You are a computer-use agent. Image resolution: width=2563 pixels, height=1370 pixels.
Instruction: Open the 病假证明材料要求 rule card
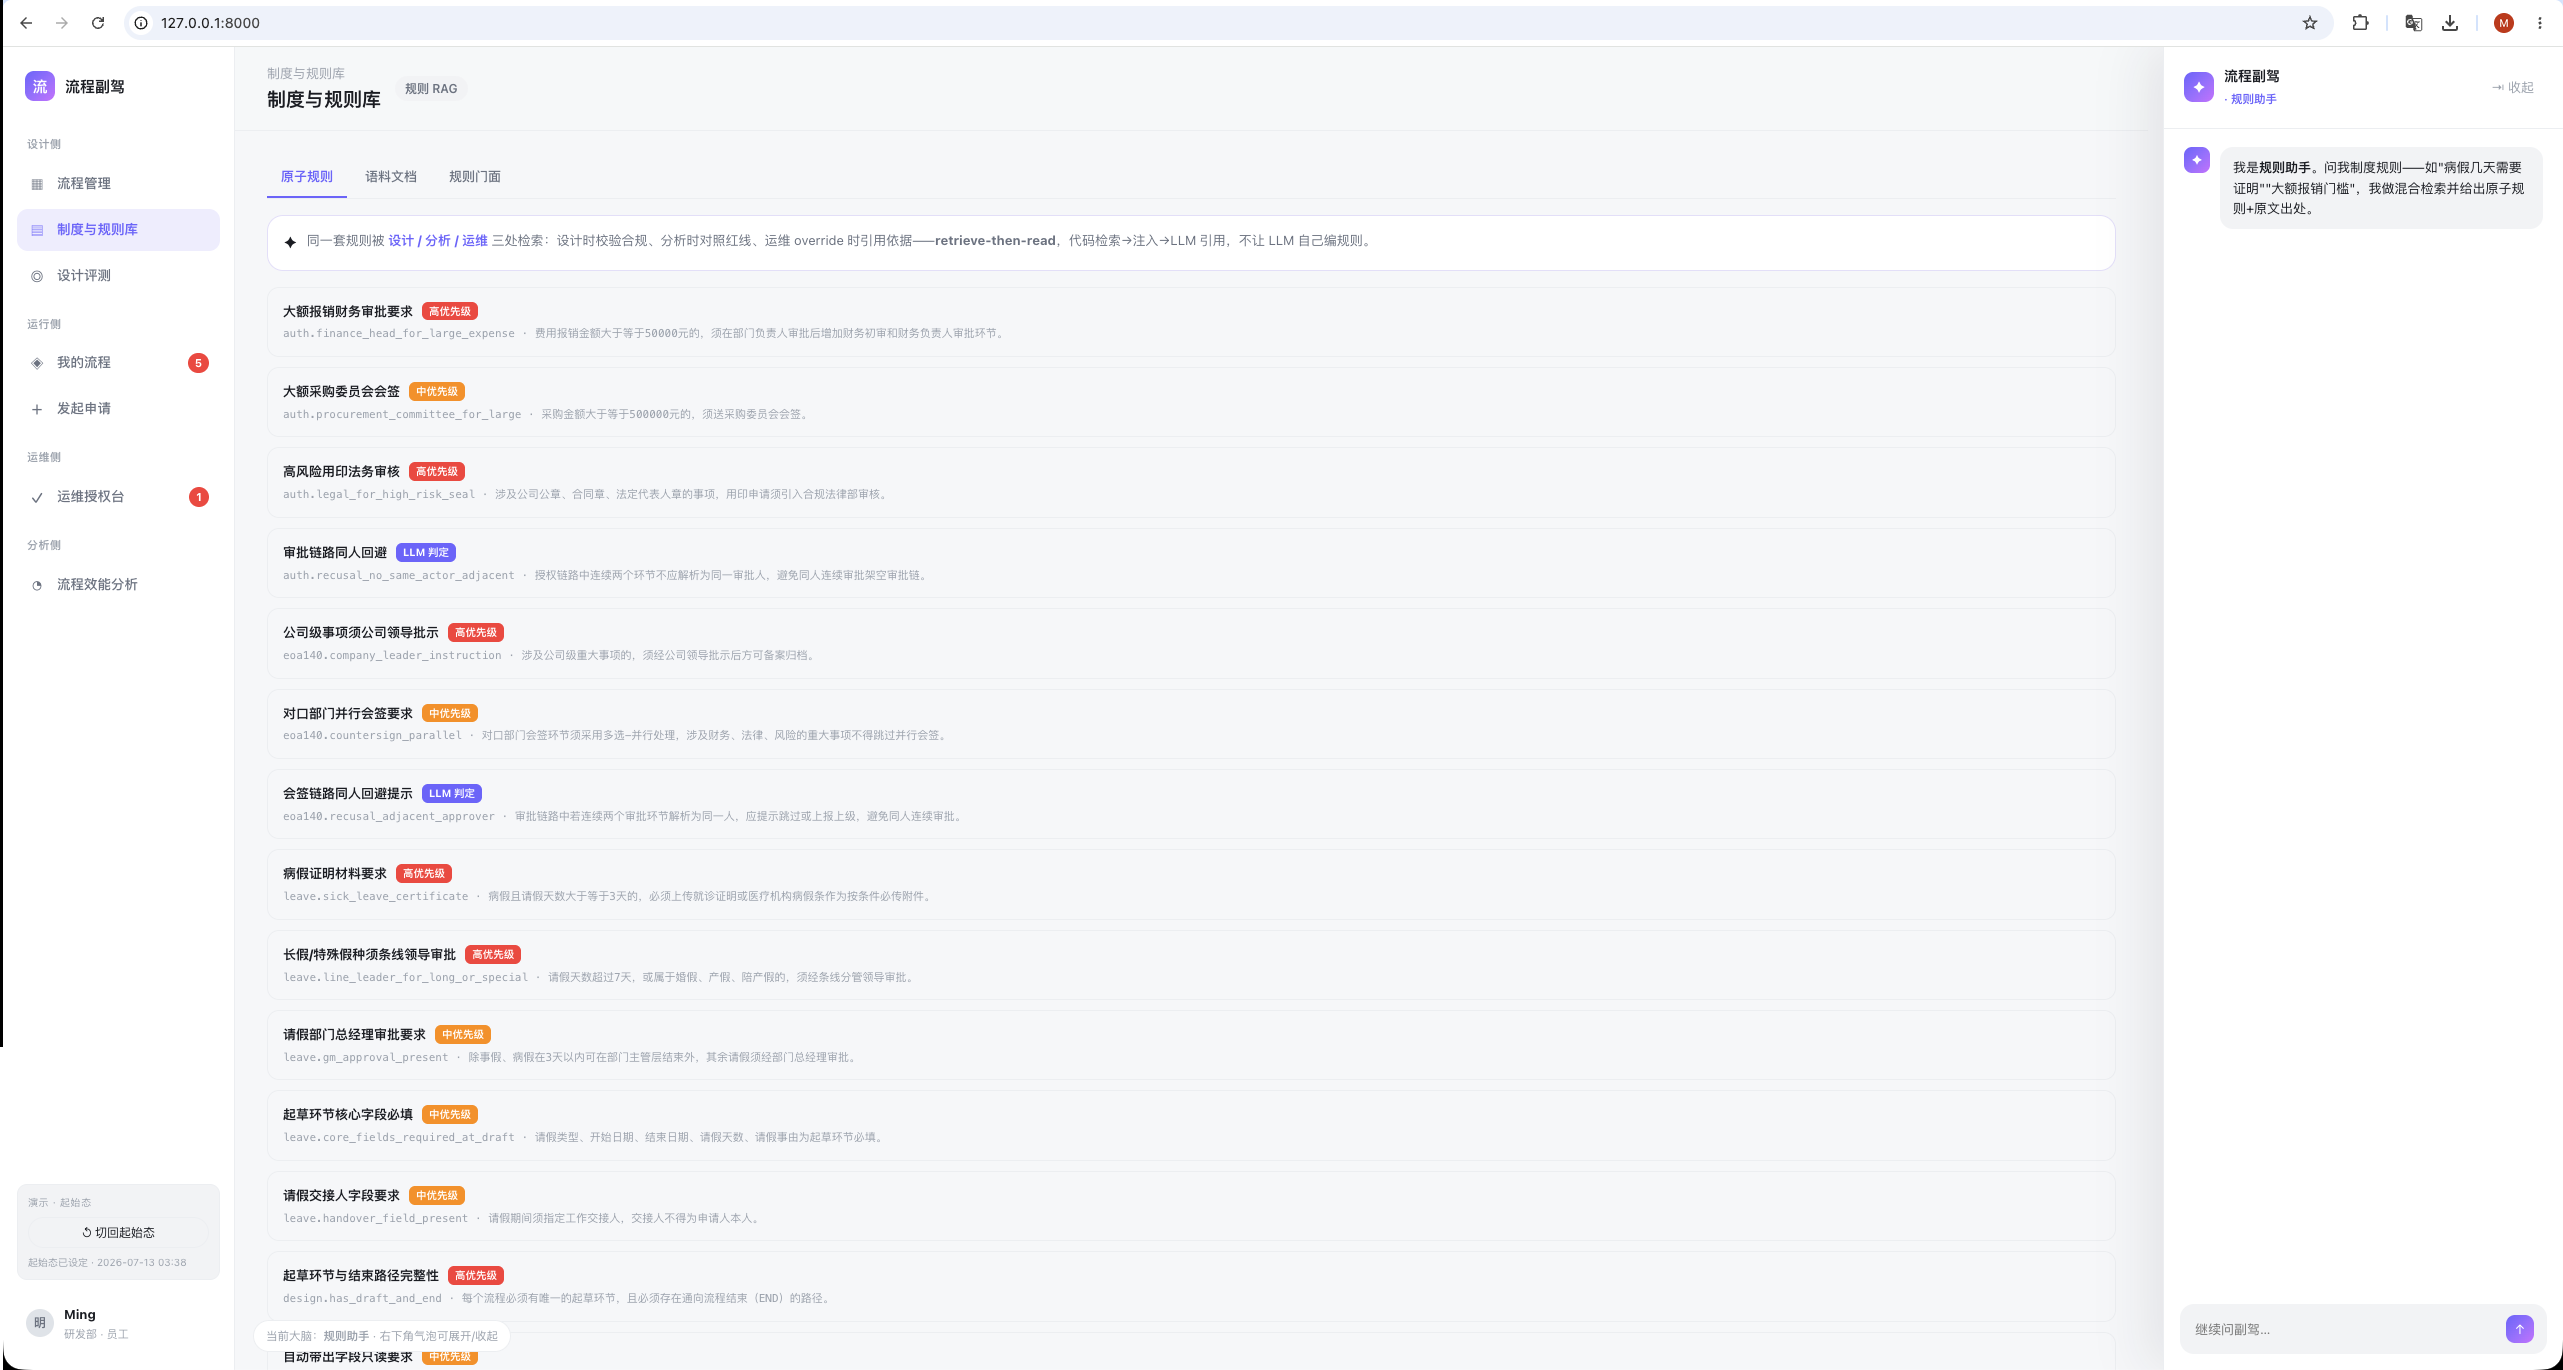tap(1190, 884)
